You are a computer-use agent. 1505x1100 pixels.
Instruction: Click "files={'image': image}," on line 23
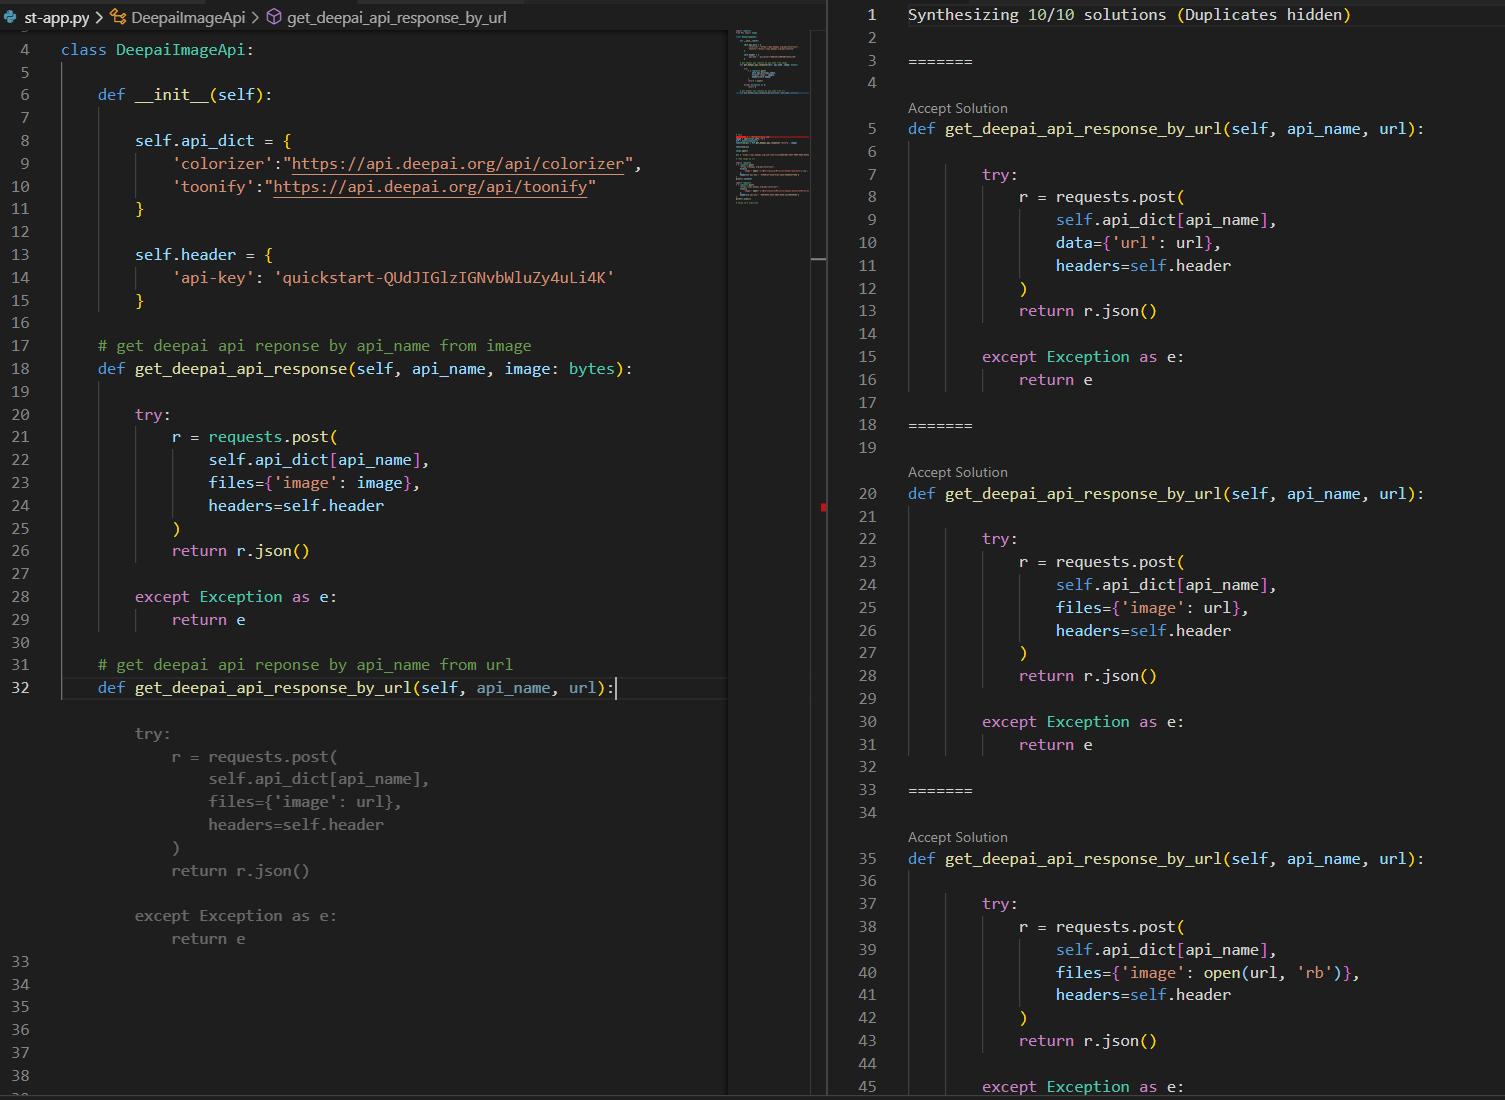pyautogui.click(x=314, y=482)
